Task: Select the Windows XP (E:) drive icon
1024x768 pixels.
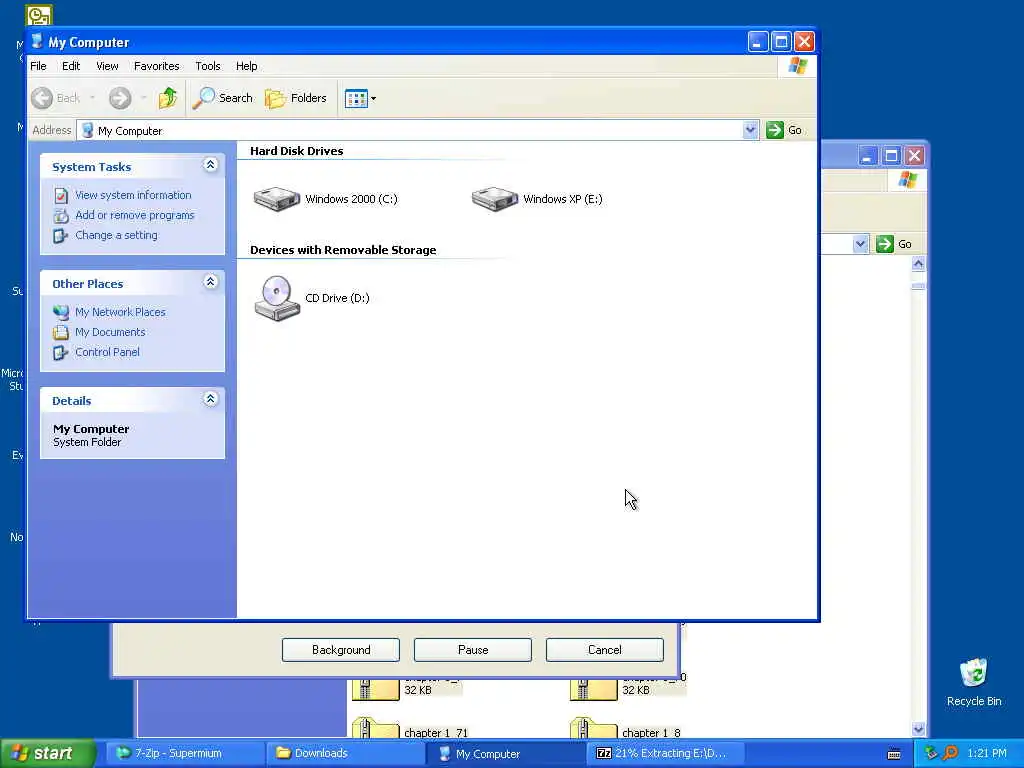Action: (495, 199)
